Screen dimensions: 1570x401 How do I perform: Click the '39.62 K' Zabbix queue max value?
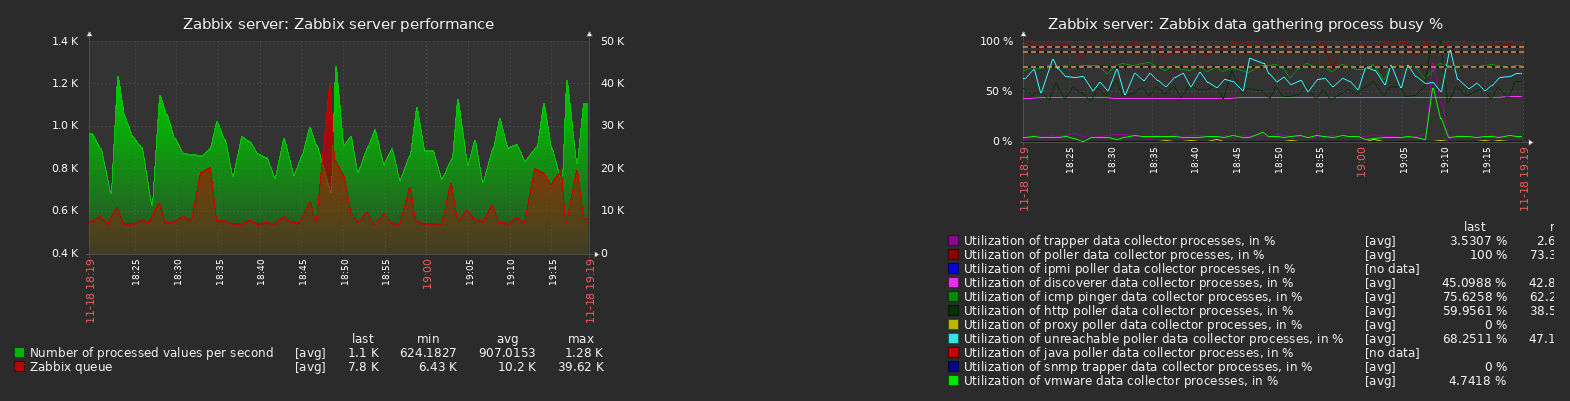[x=579, y=367]
